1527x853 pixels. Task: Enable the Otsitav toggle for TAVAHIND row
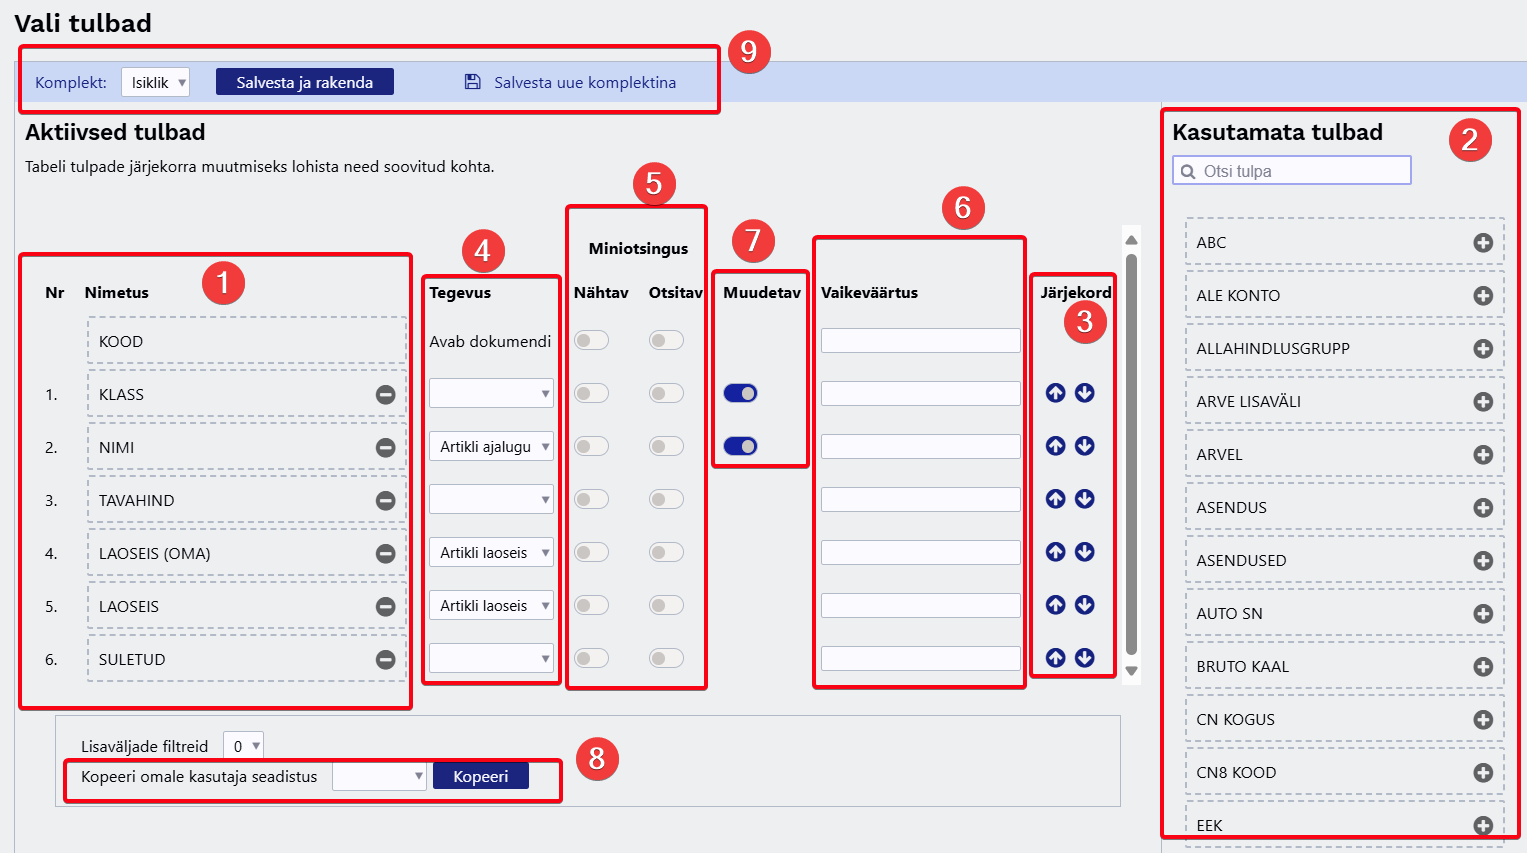tap(666, 499)
